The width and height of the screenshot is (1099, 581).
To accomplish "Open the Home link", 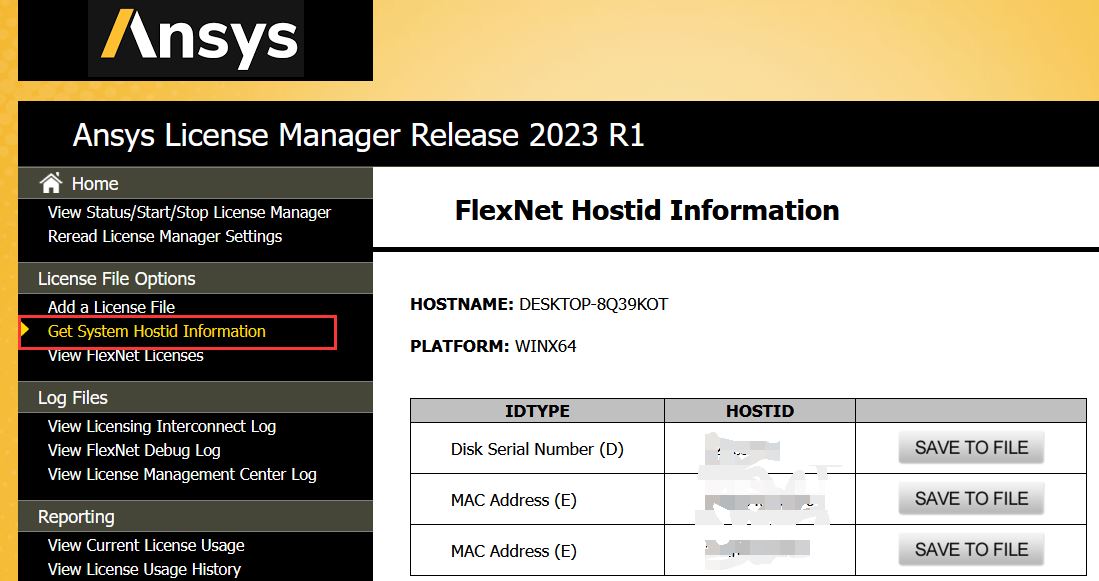I will 95,184.
